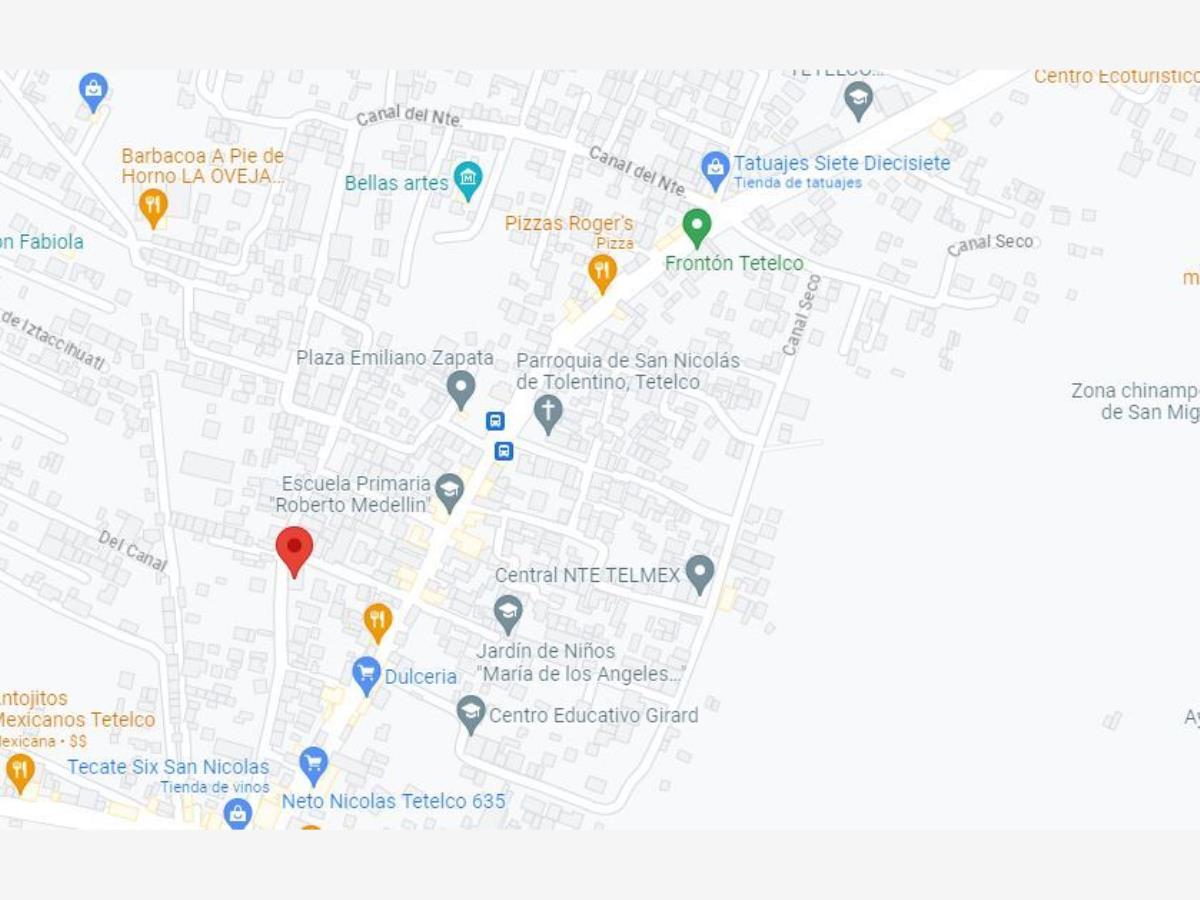Select the Escuela Primaria Roberto Medellin icon

pyautogui.click(x=450, y=493)
